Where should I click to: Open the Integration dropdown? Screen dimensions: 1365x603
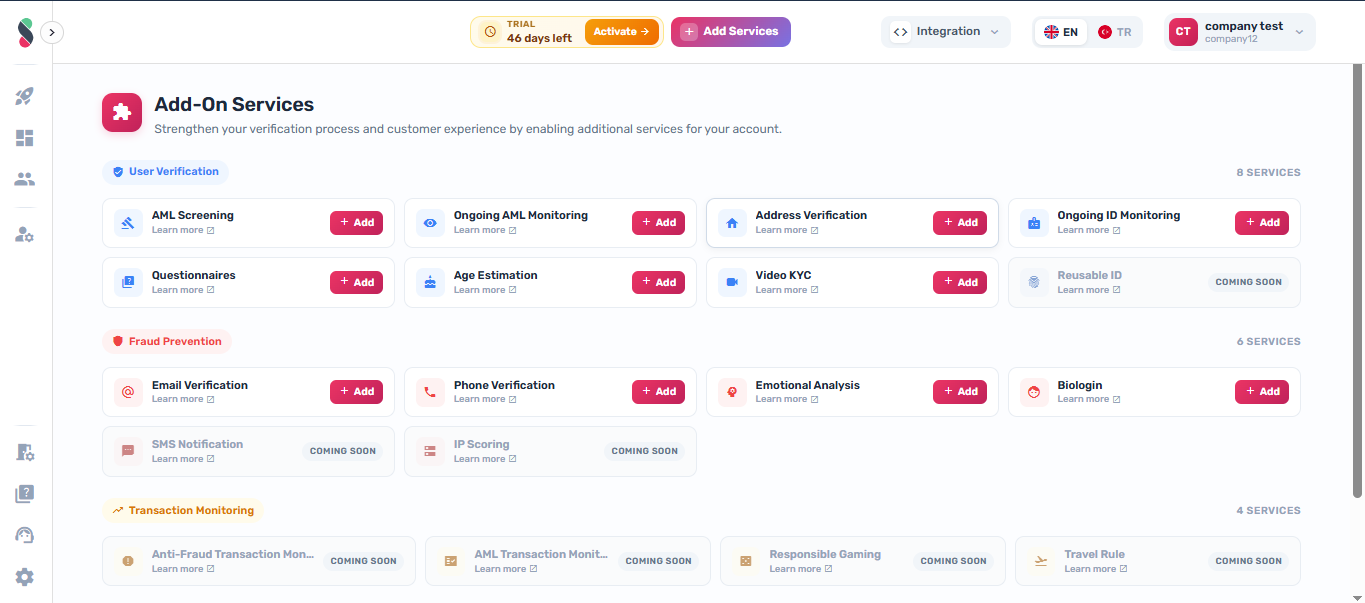(x=946, y=32)
